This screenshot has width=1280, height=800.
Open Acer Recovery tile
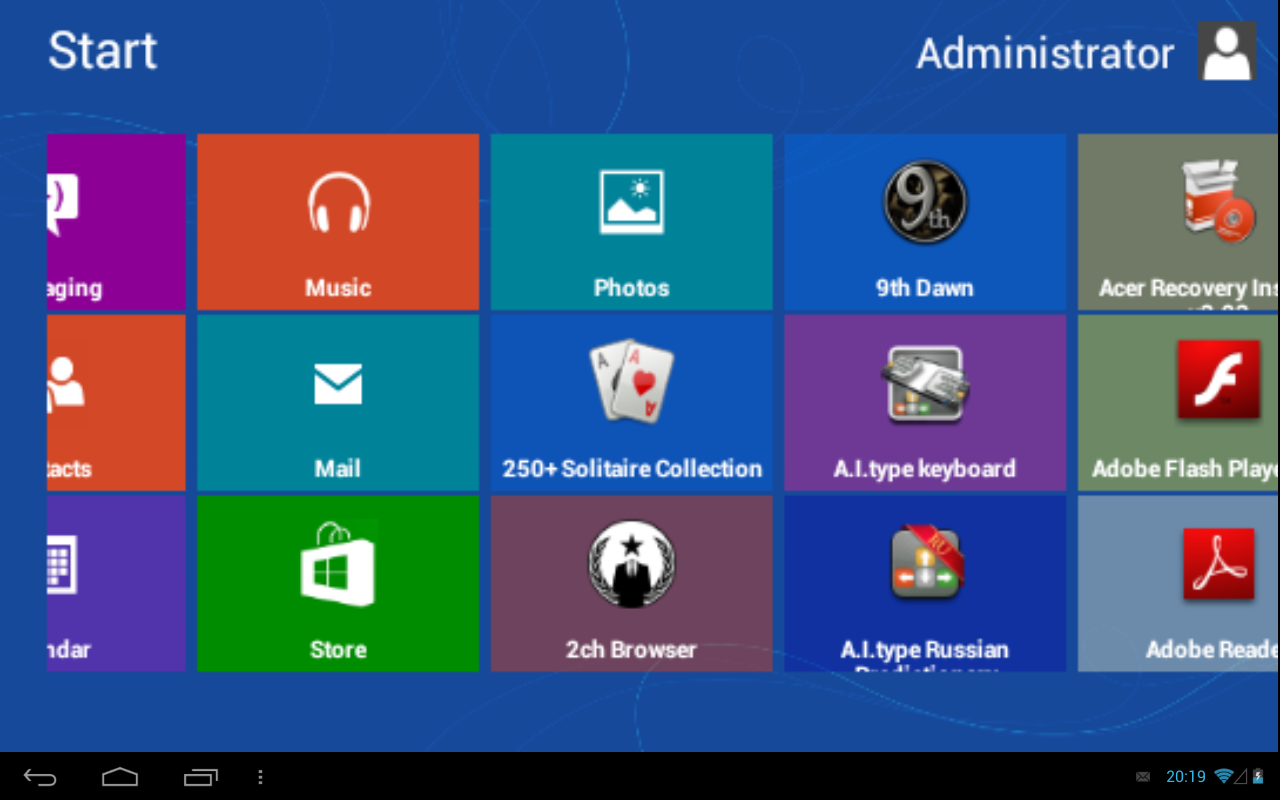pyautogui.click(x=1179, y=222)
